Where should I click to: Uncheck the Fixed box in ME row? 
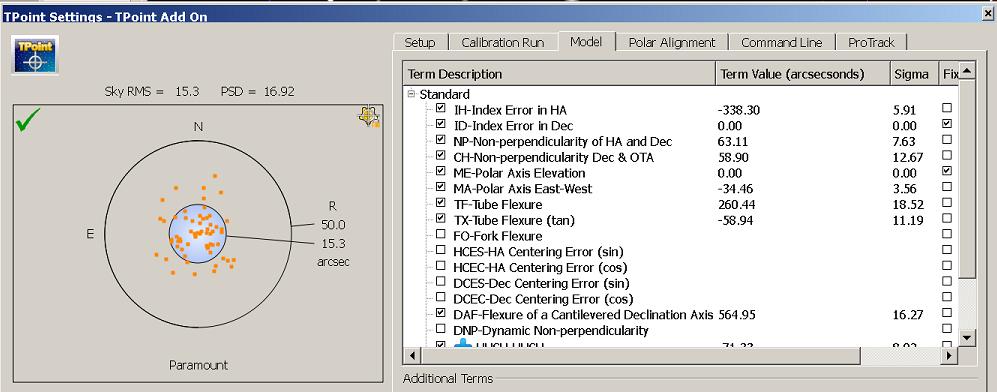[947, 172]
